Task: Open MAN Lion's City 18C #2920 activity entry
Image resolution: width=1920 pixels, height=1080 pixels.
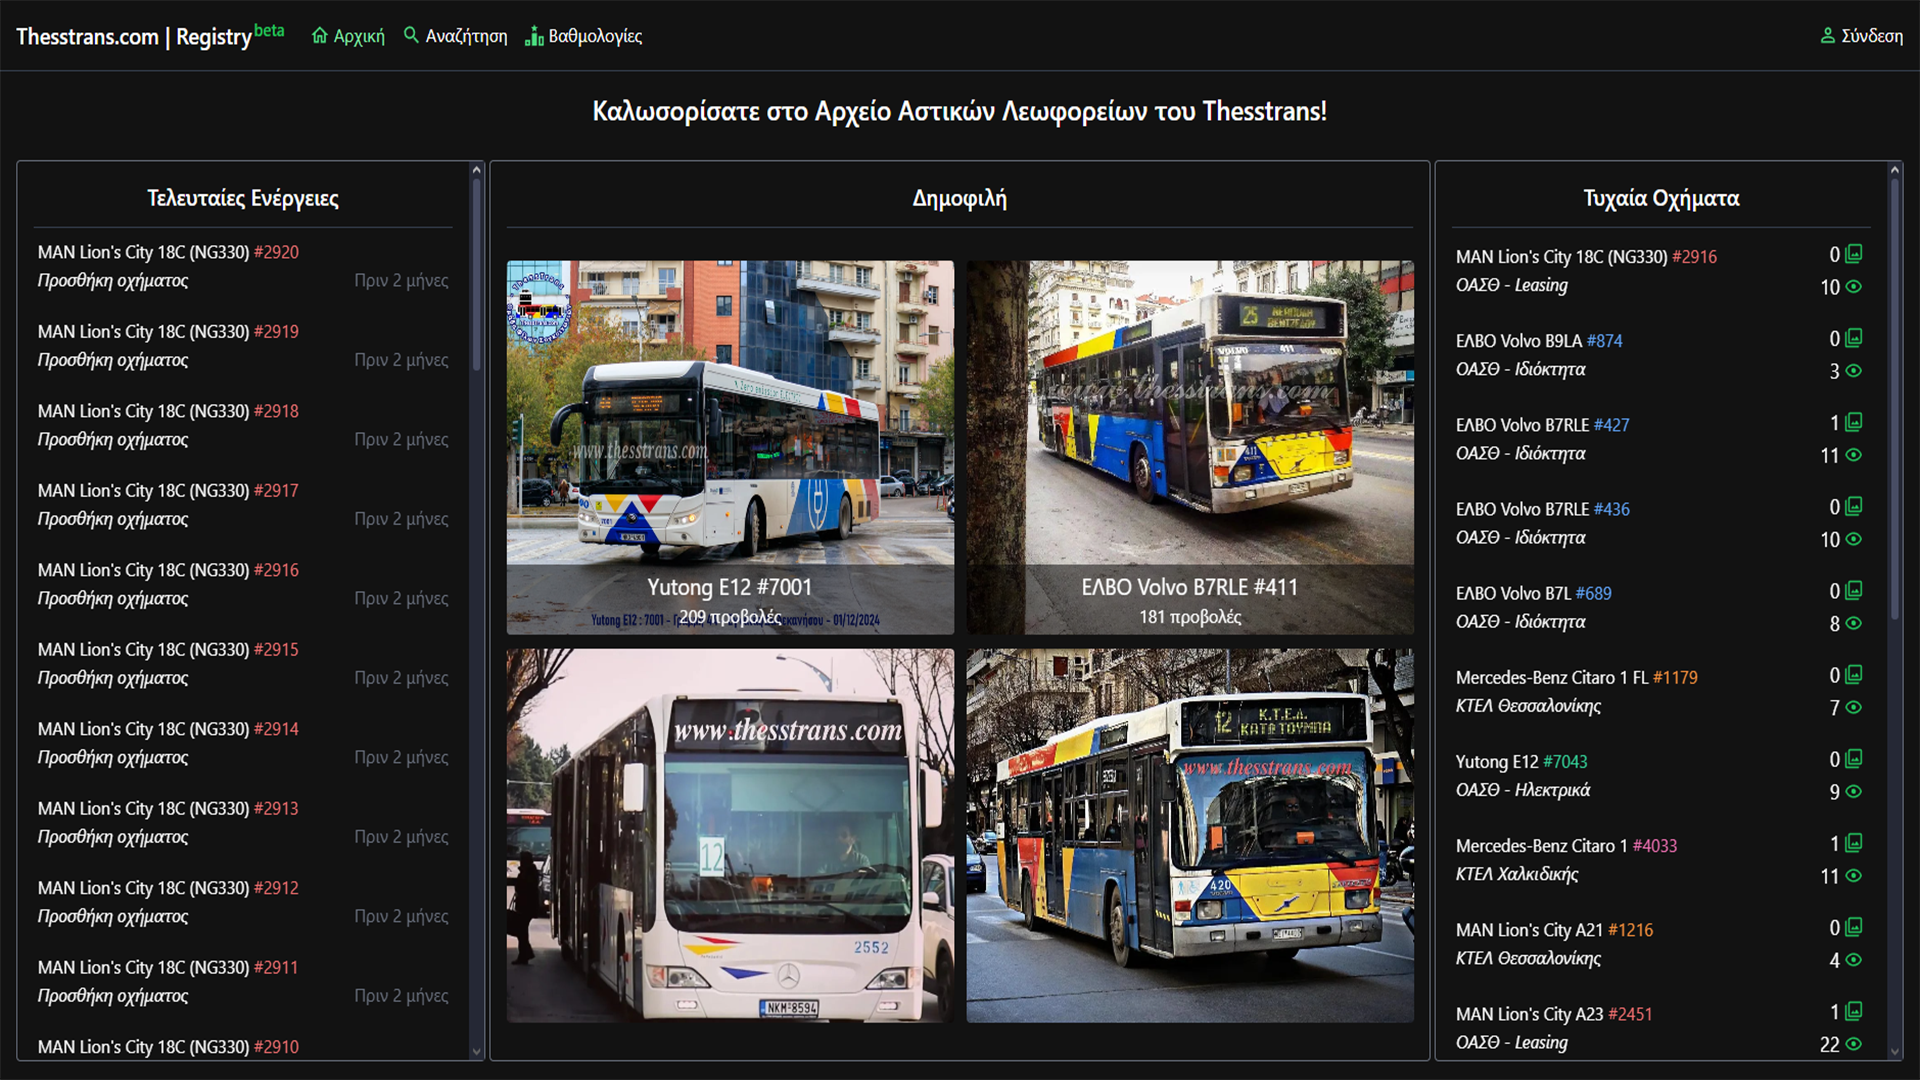Action: [243, 266]
